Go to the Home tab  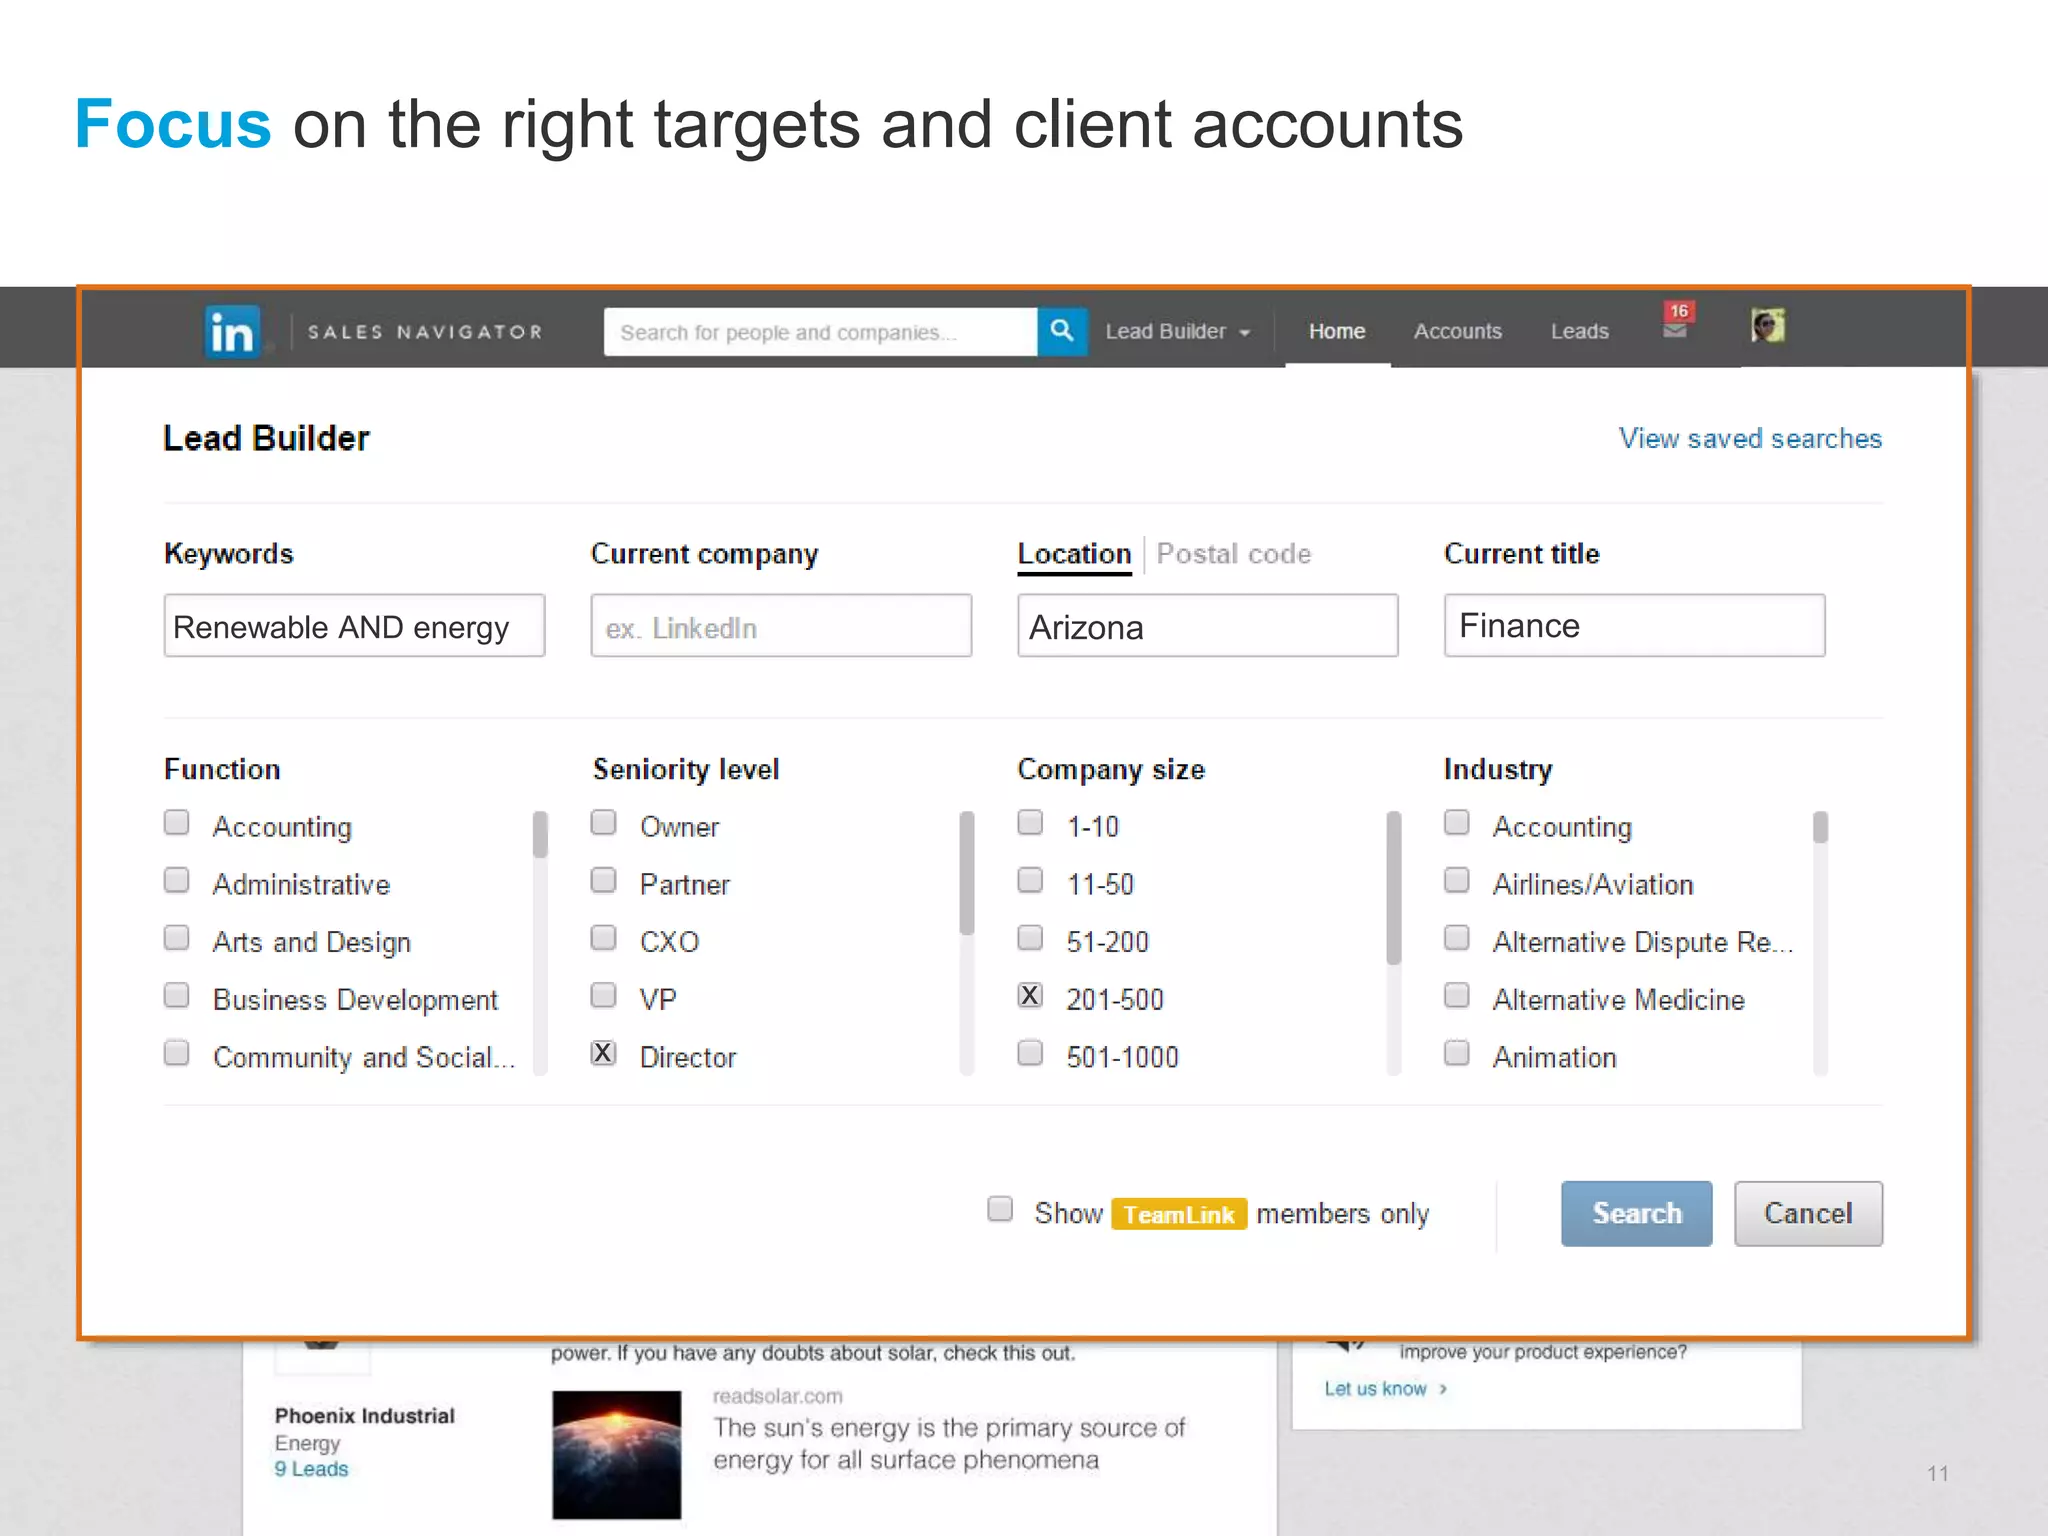[1337, 331]
